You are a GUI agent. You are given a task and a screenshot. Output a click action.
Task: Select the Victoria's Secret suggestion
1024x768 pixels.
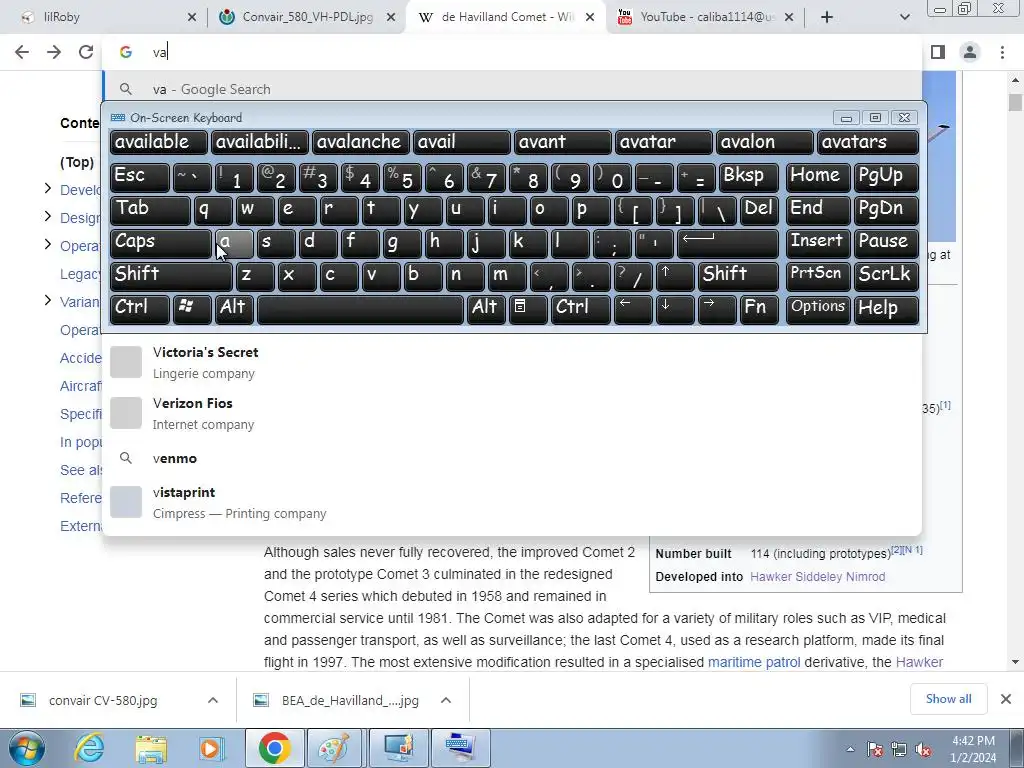pyautogui.click(x=513, y=362)
